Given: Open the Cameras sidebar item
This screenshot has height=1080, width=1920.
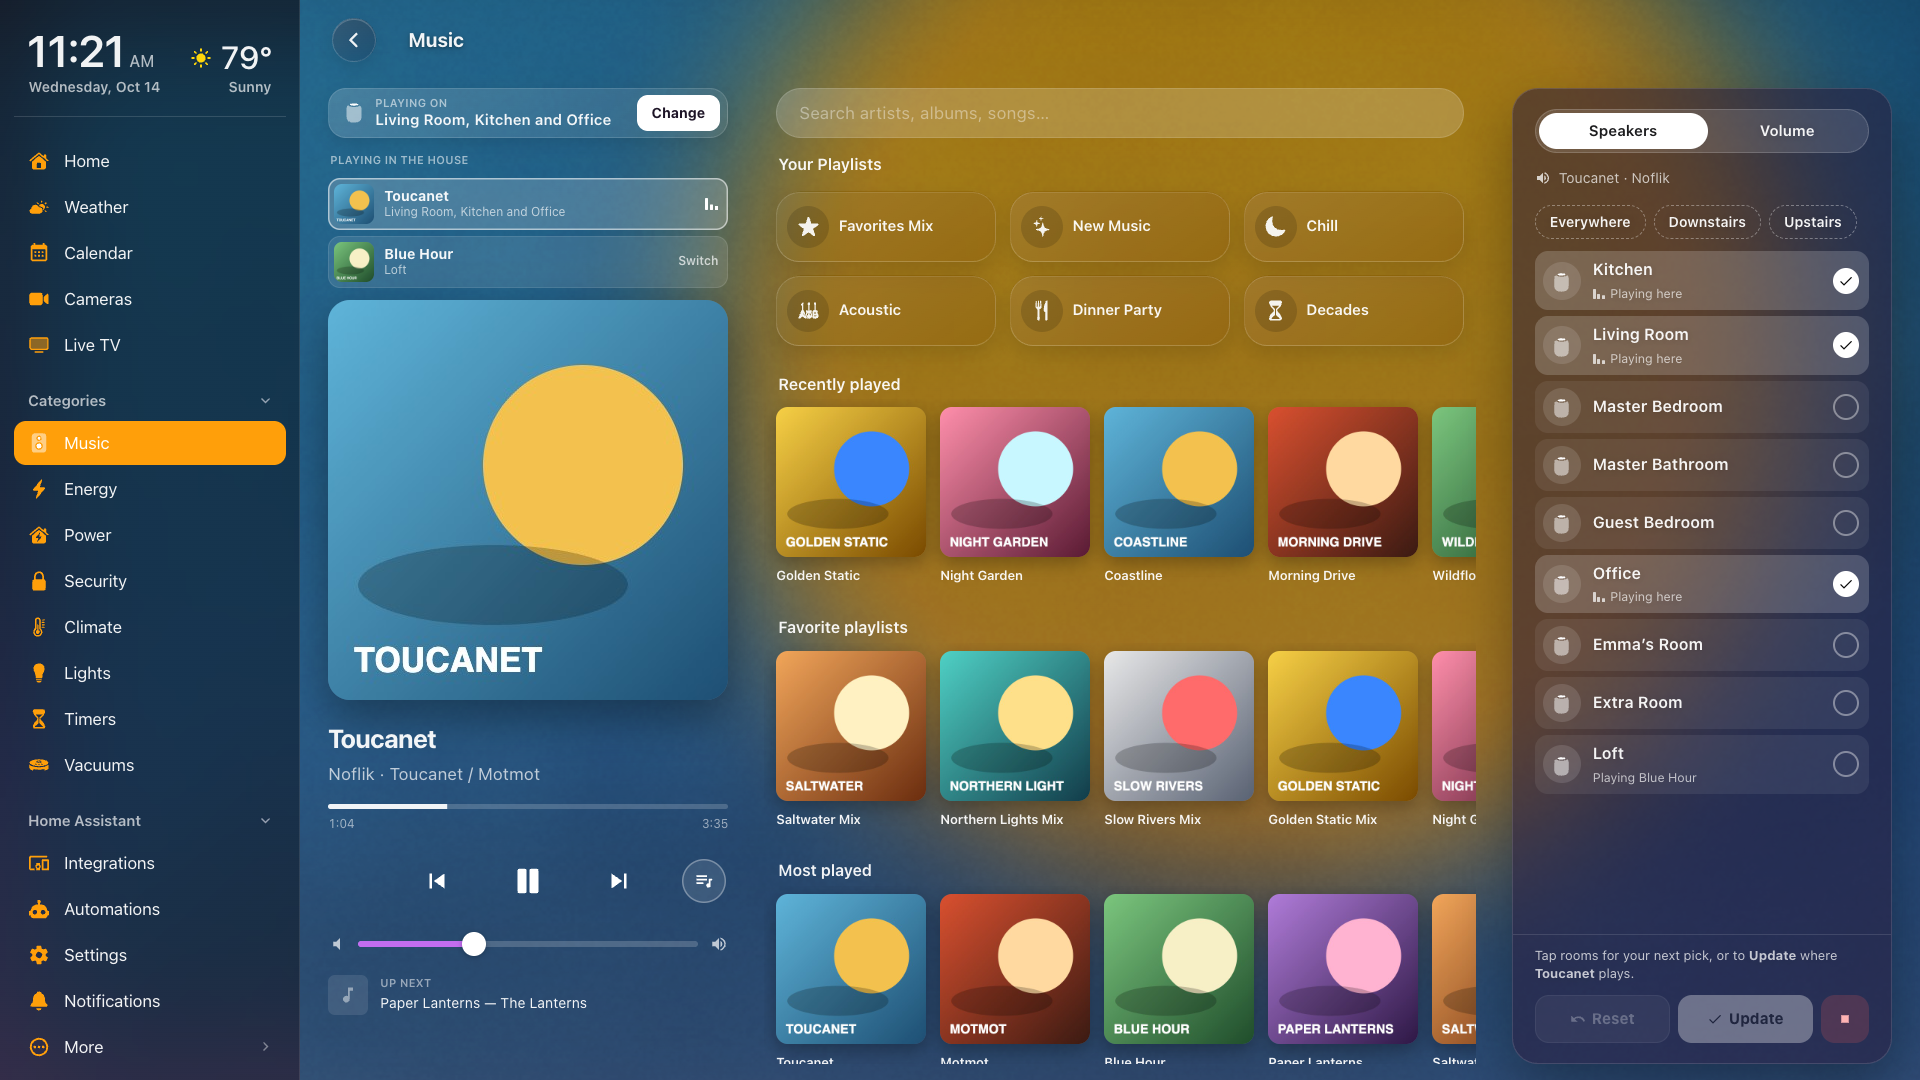Looking at the screenshot, I should [x=150, y=299].
